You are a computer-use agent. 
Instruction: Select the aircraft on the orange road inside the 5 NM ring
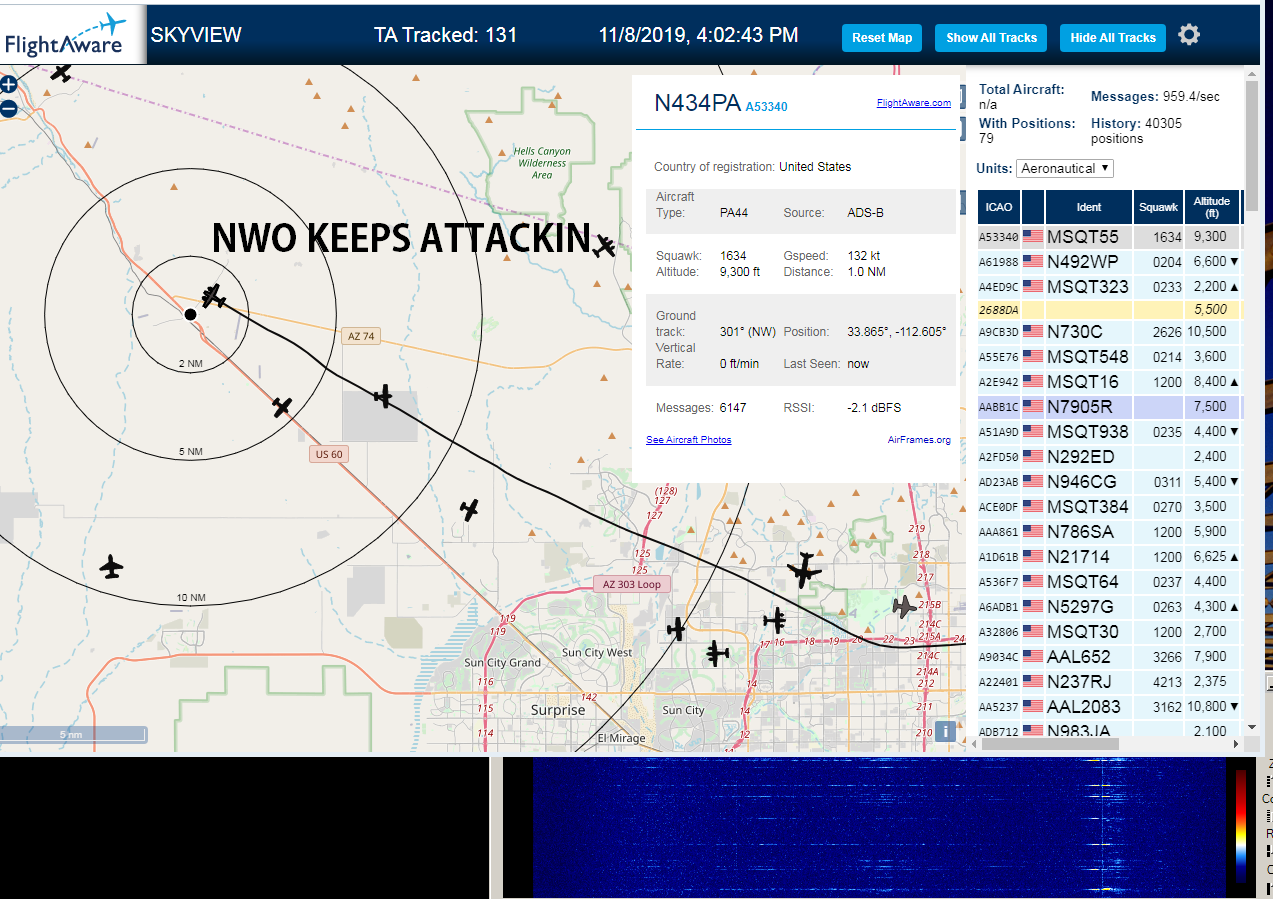(282, 407)
